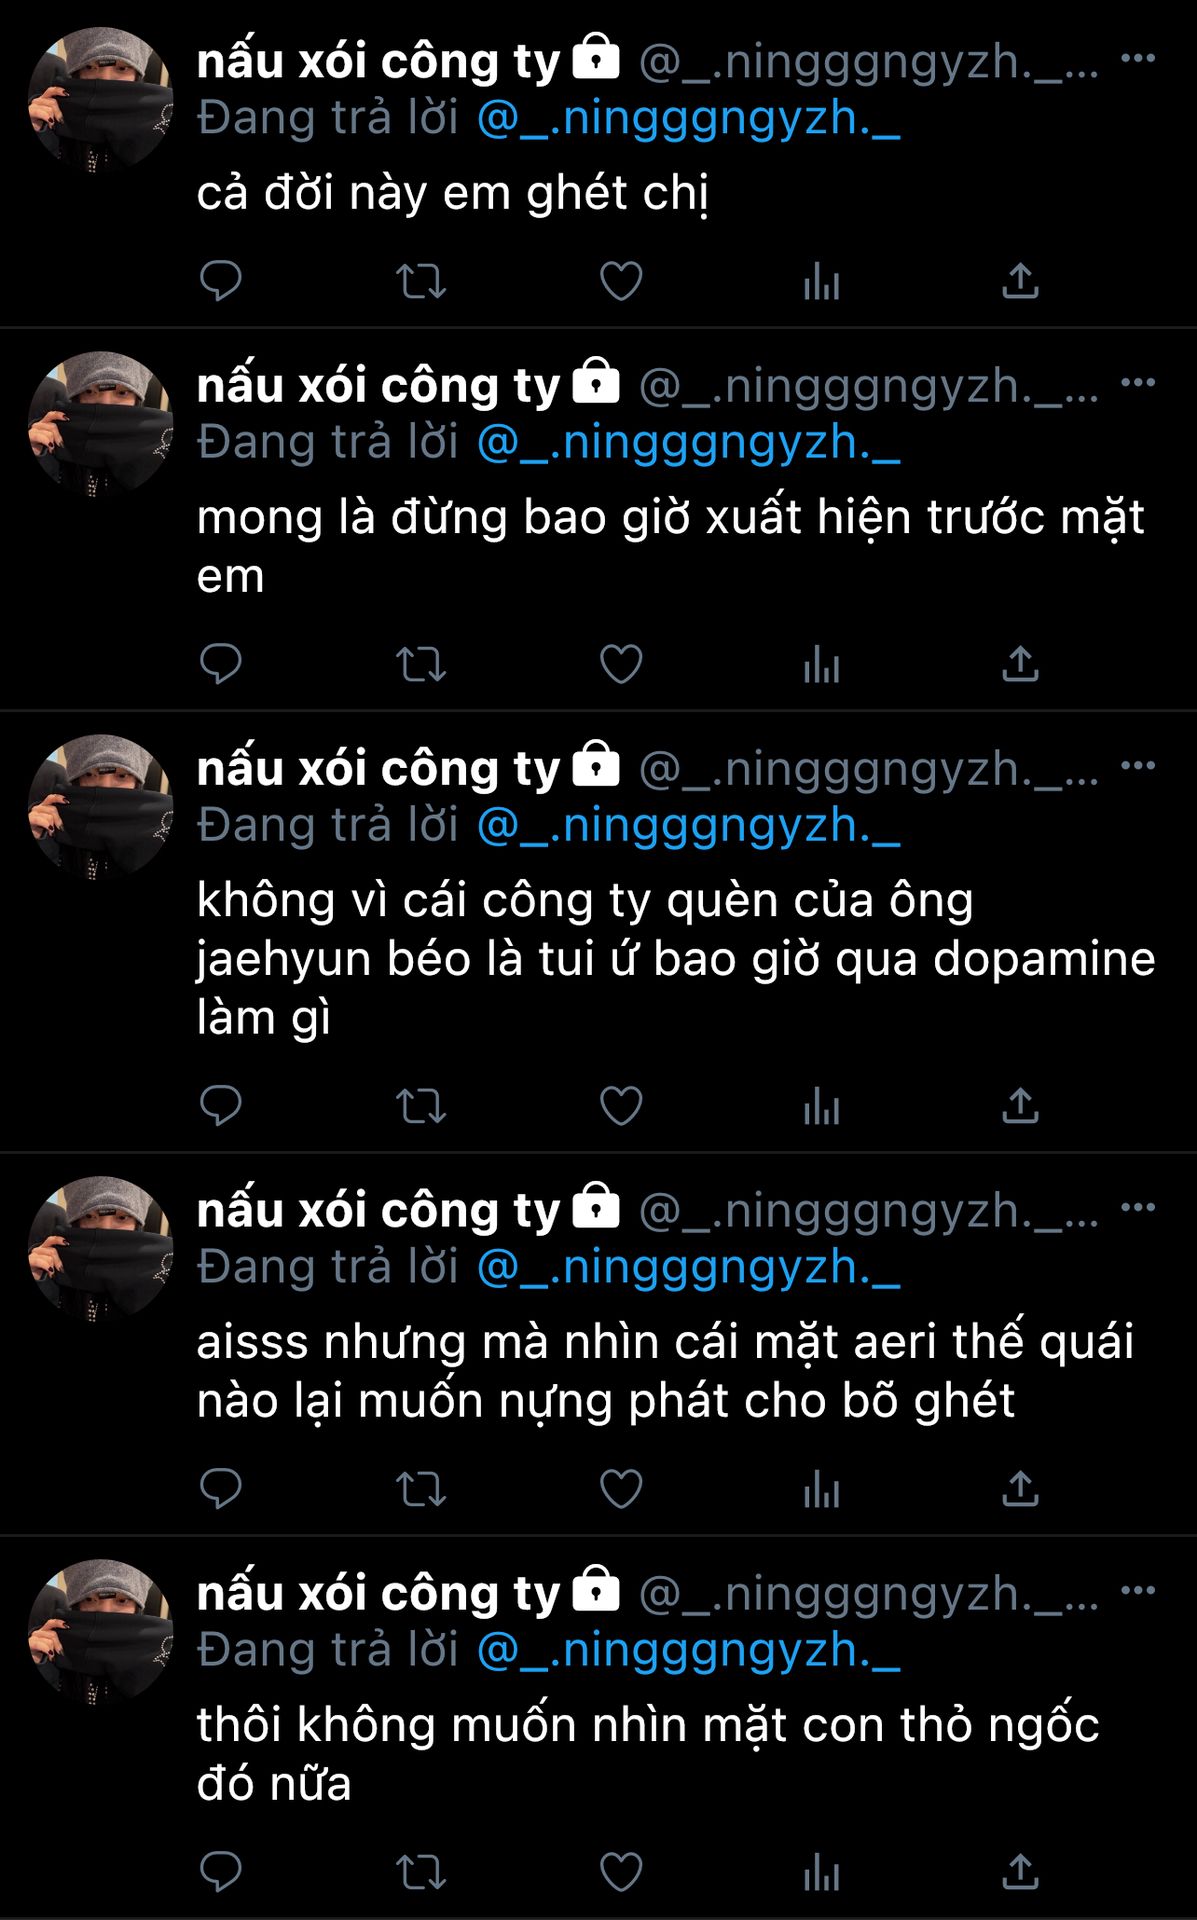Like the "cả đời này em ghét chị" tweet
This screenshot has height=1920, width=1197.
[621, 281]
